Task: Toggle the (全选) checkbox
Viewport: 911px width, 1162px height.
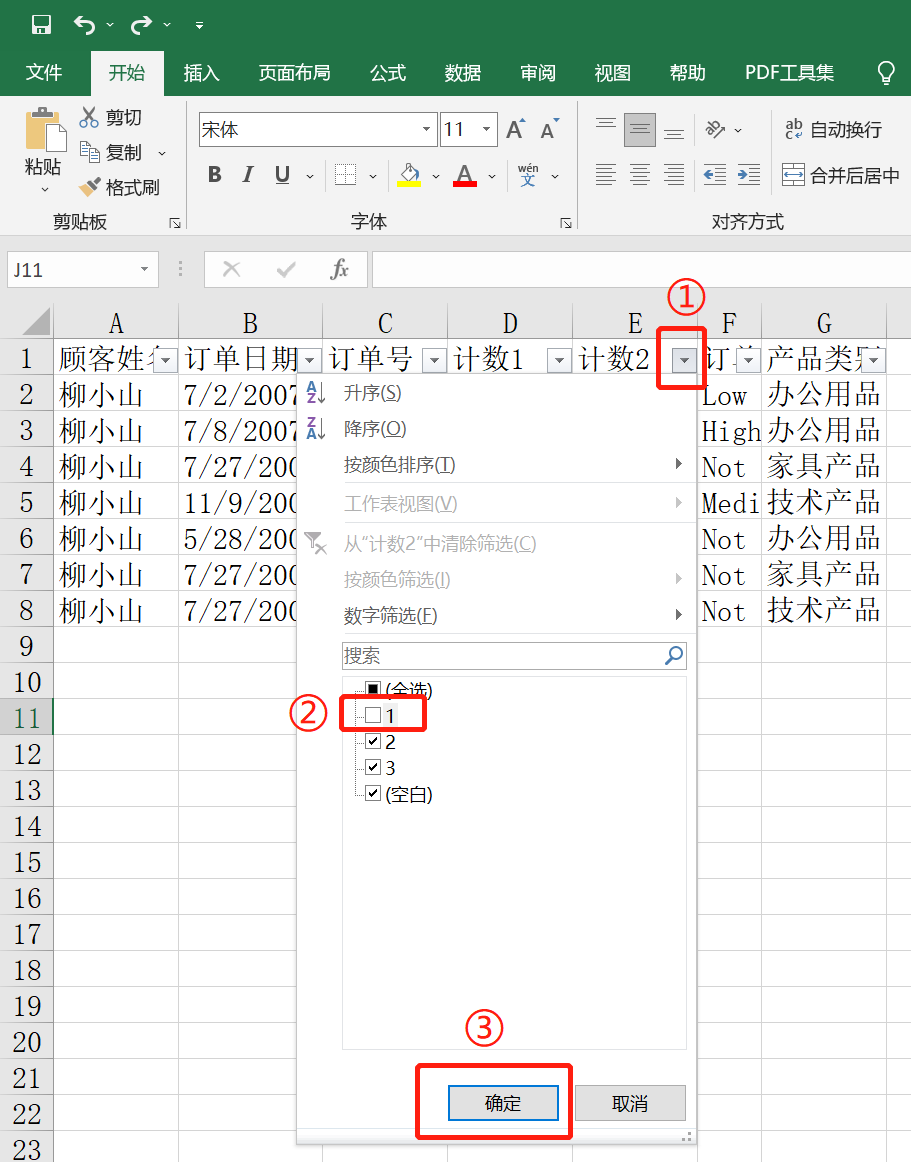Action: 374,690
